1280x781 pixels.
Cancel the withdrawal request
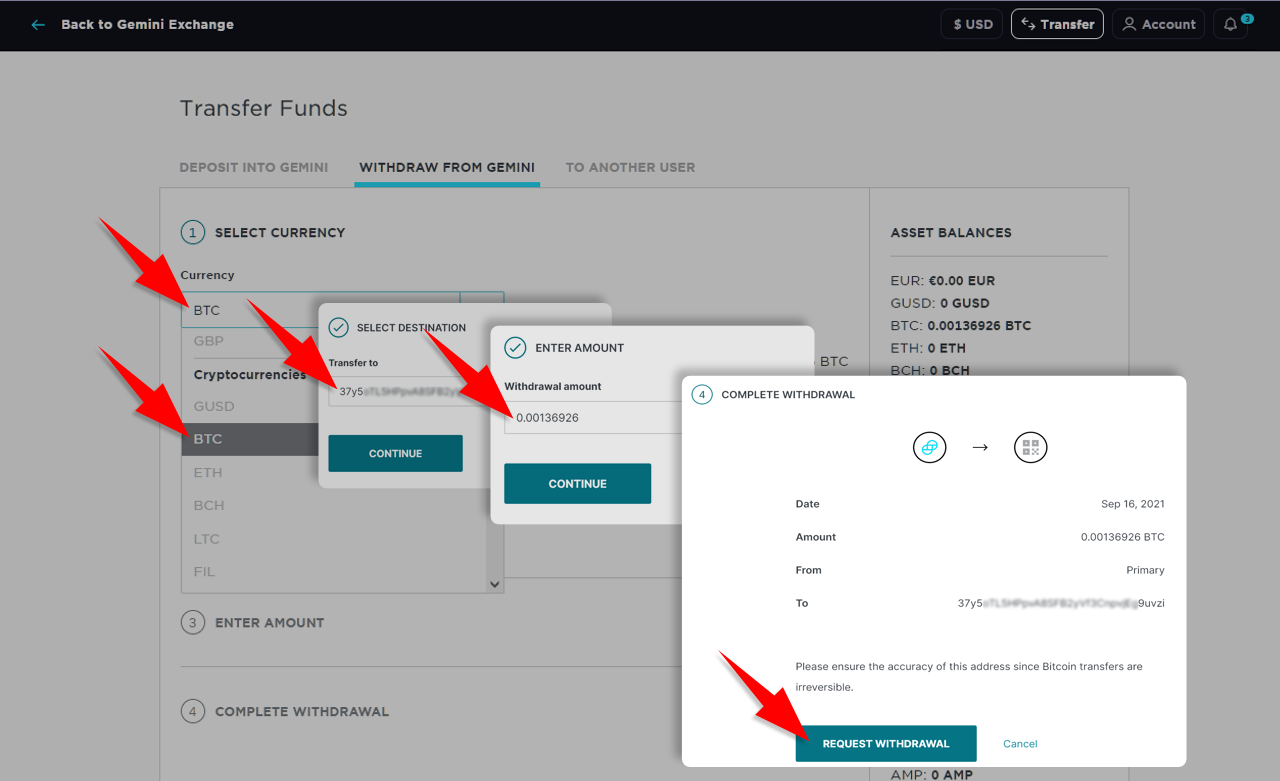1020,743
